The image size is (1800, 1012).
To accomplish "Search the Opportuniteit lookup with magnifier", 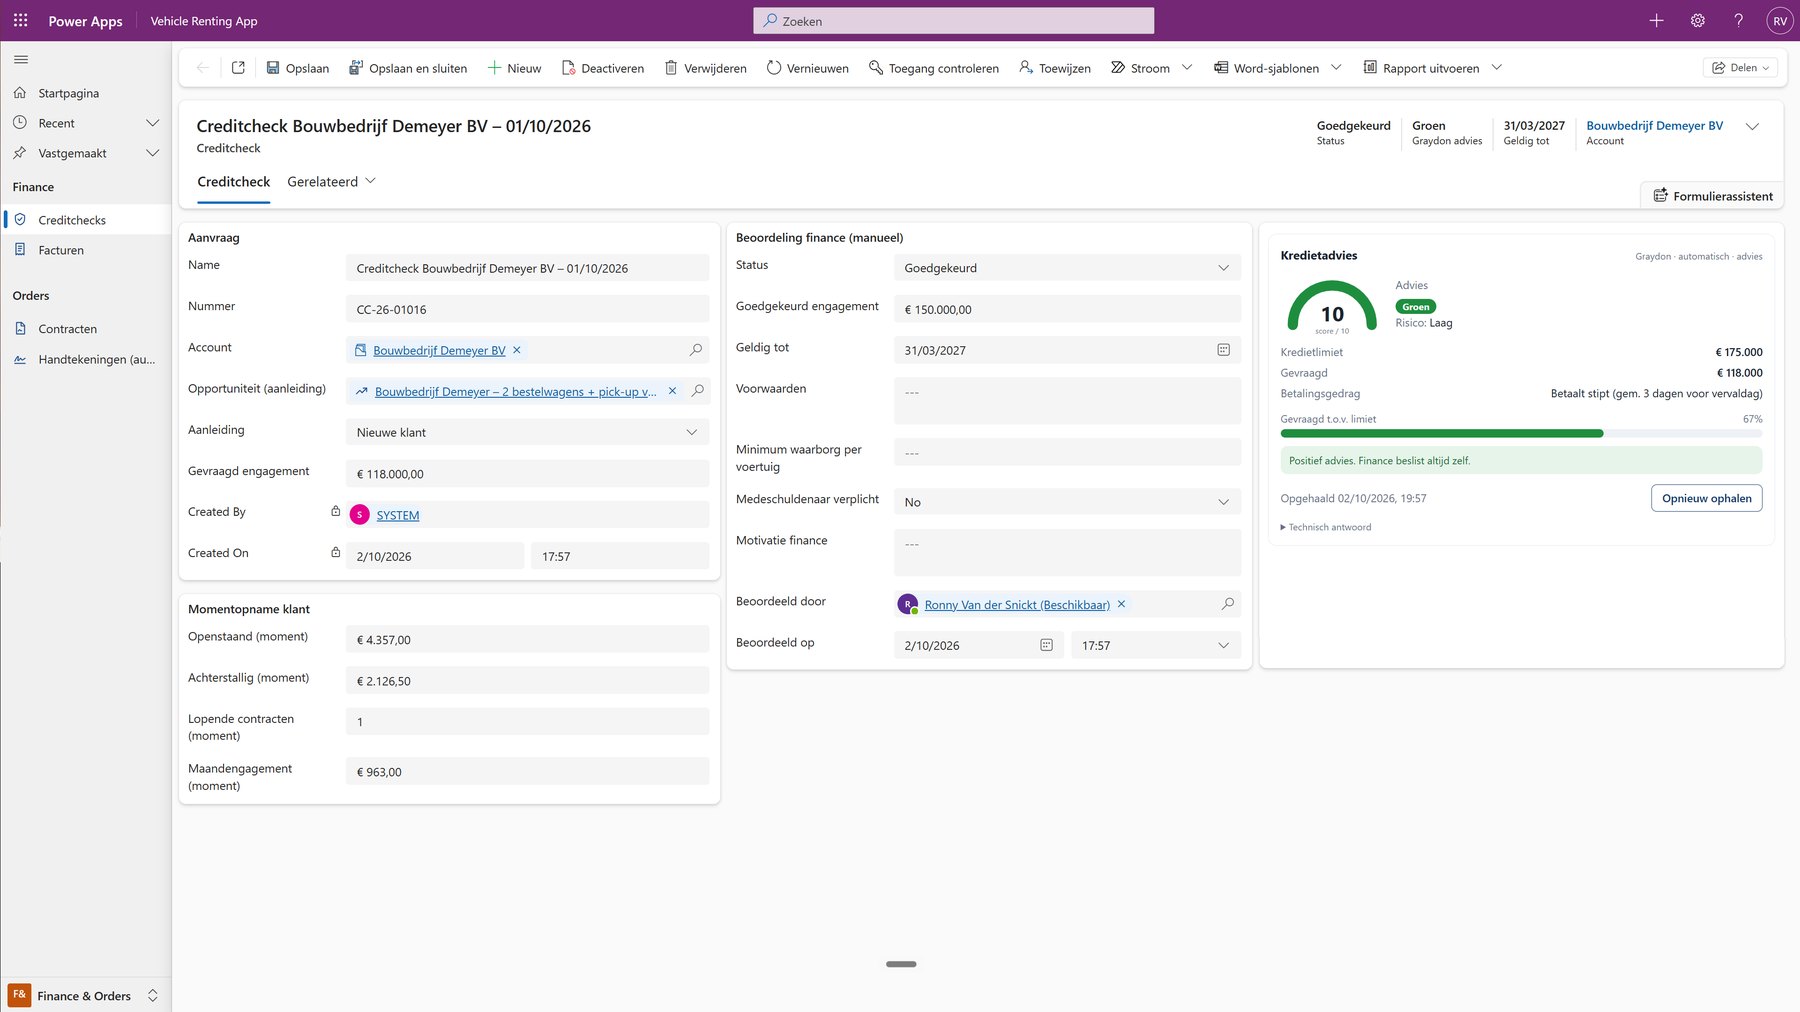I will tap(698, 391).
